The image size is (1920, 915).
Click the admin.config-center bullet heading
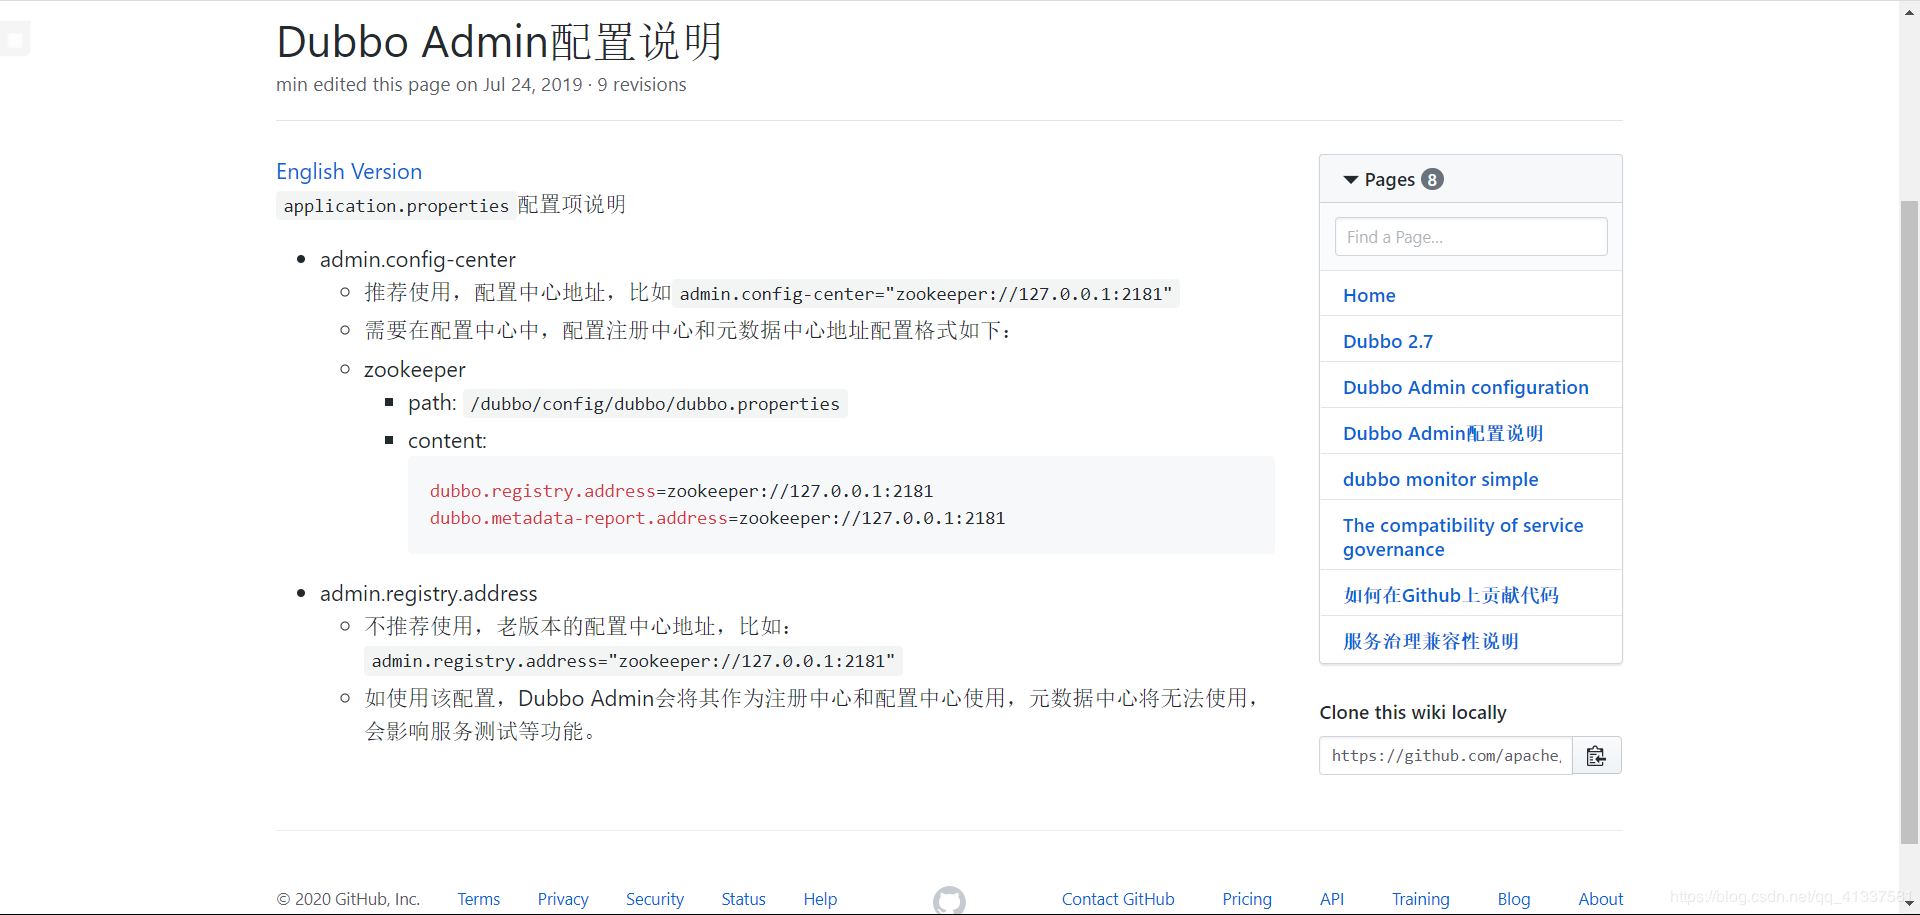[x=418, y=260]
